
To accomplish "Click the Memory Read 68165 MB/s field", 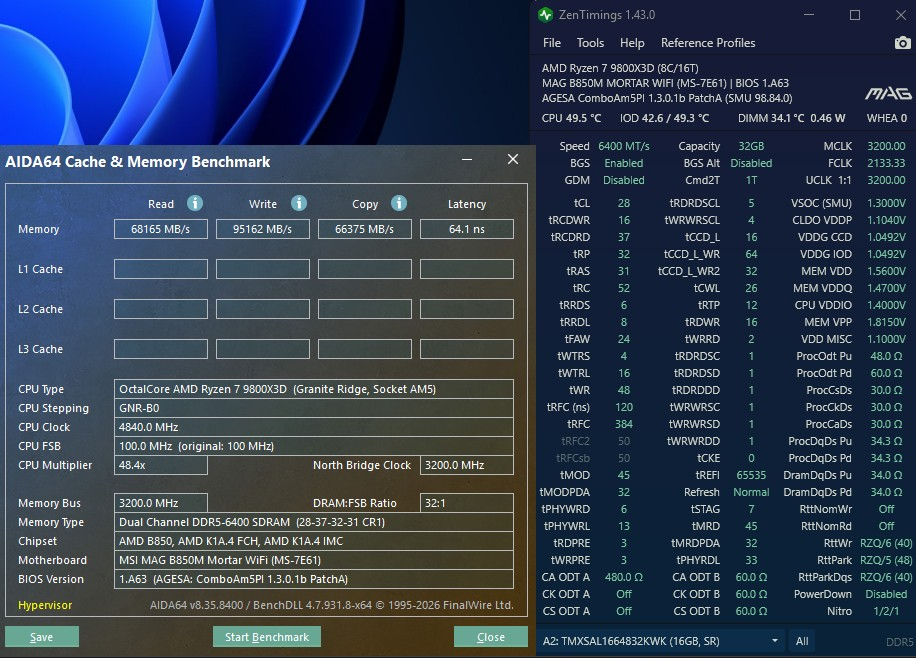I will (161, 229).
